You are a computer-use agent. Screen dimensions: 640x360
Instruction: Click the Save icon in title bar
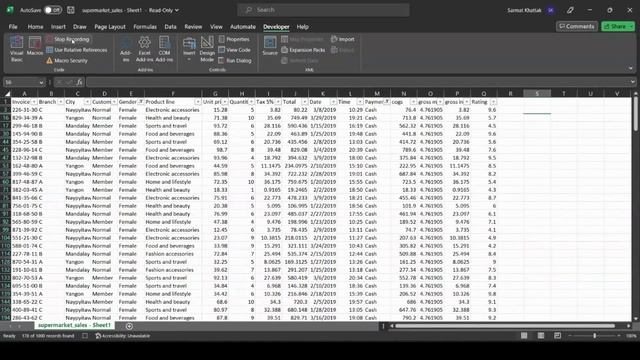(x=71, y=10)
